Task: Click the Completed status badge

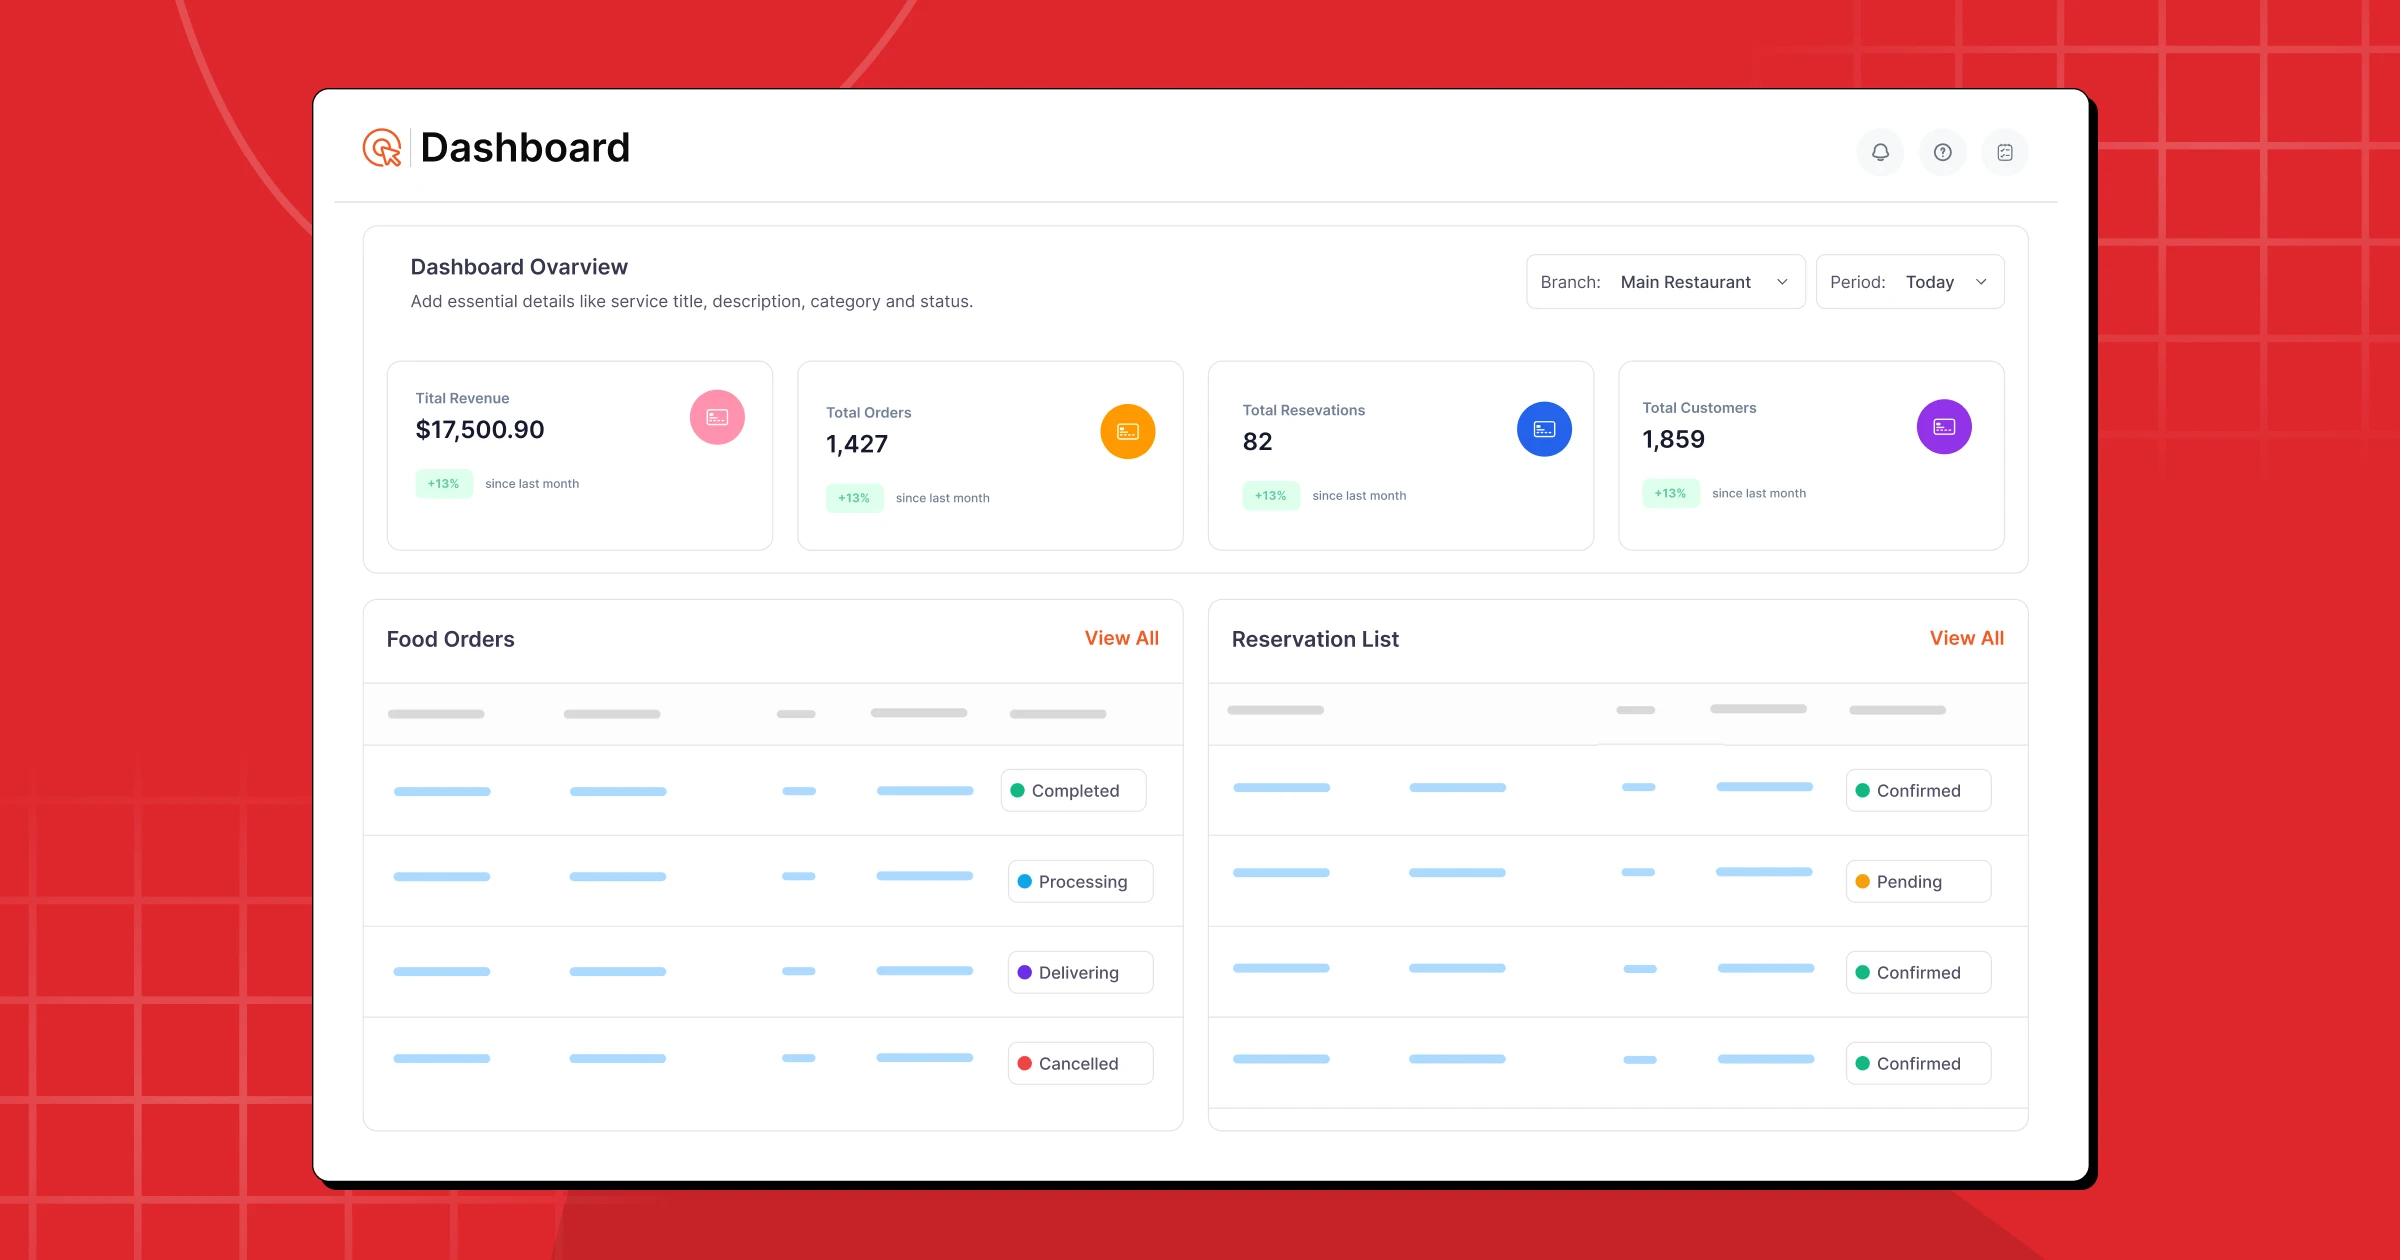Action: coord(1073,790)
